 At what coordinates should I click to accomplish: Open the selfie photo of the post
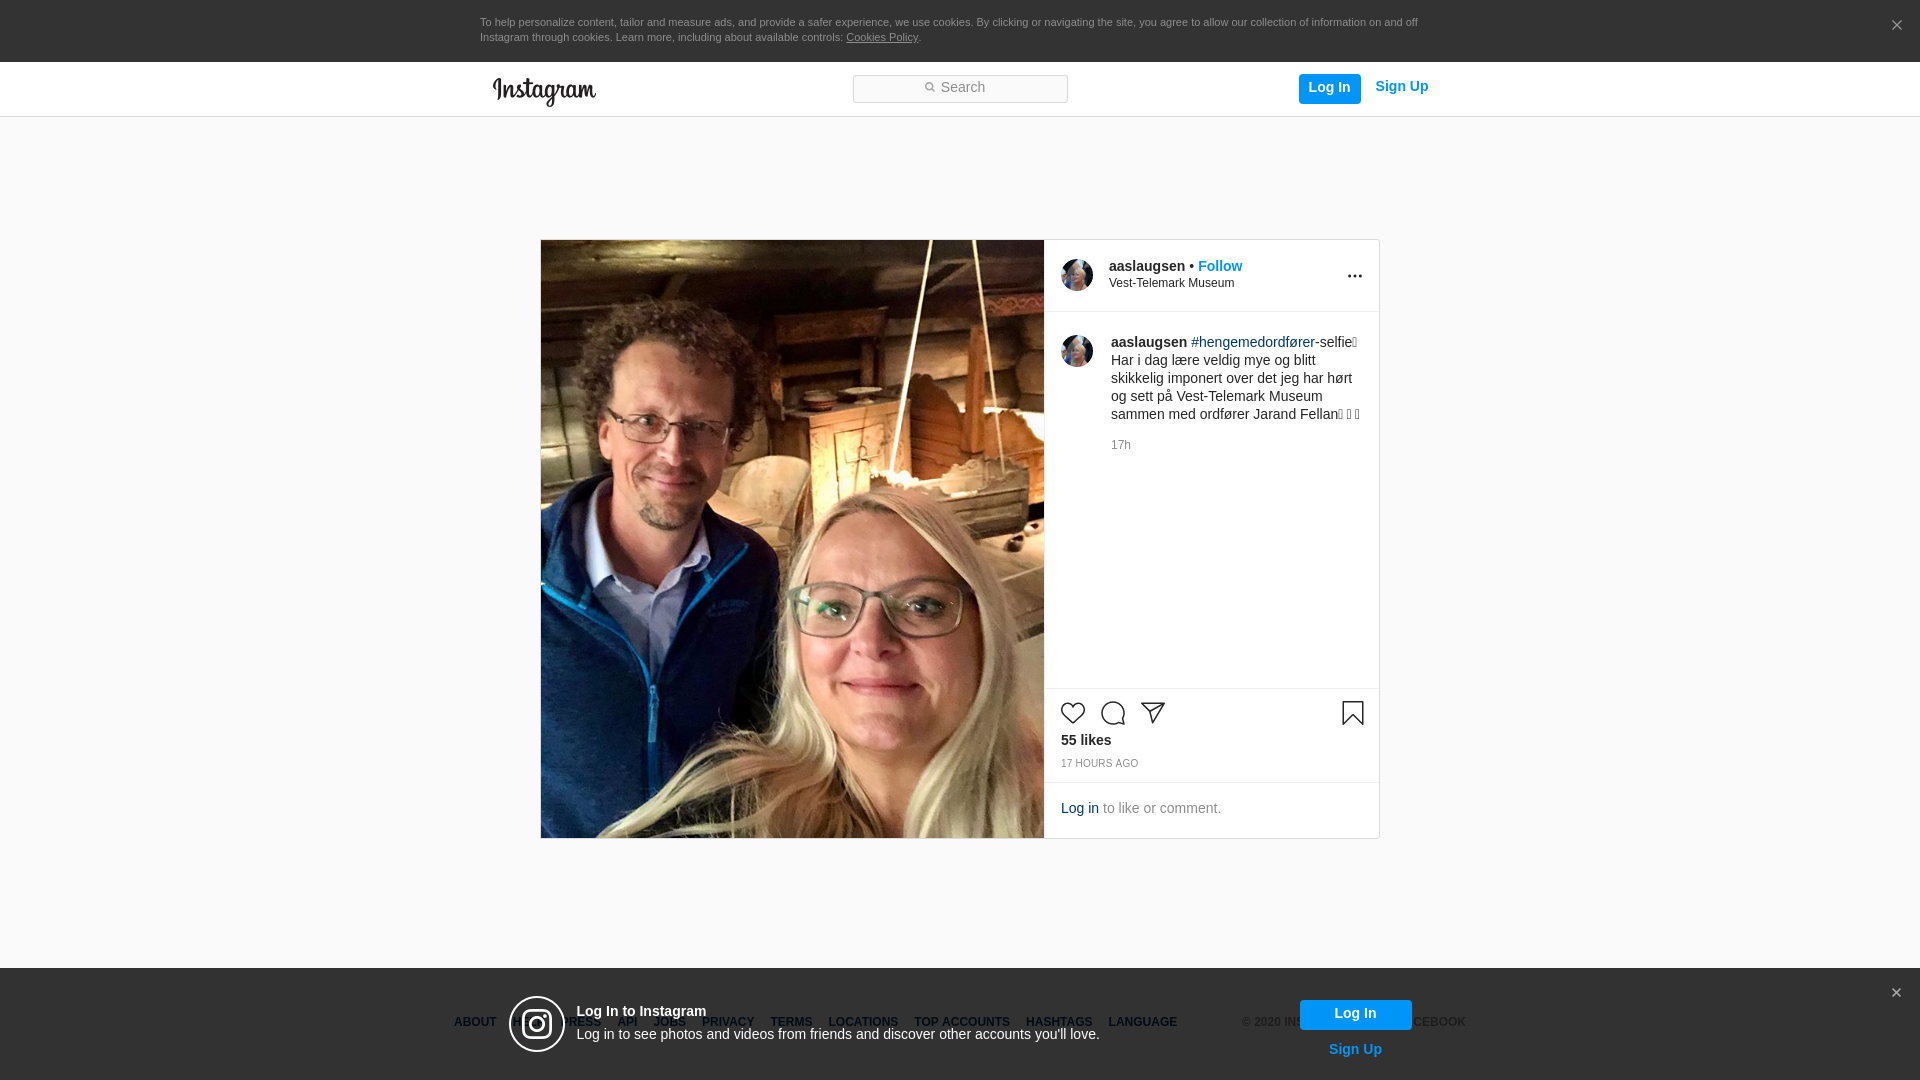(x=792, y=539)
